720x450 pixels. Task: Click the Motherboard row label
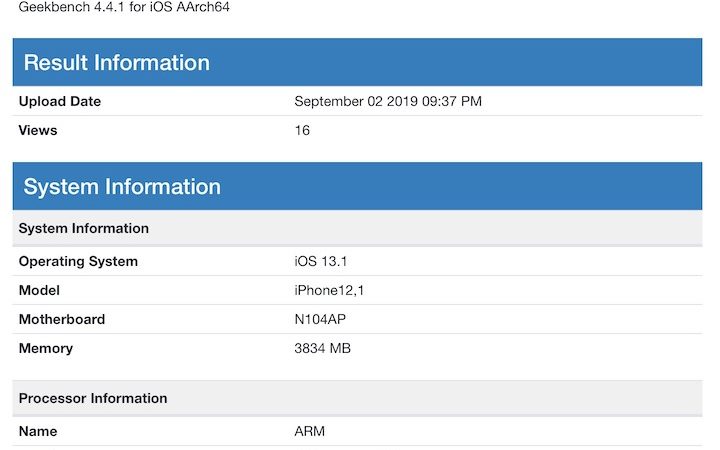(62, 319)
